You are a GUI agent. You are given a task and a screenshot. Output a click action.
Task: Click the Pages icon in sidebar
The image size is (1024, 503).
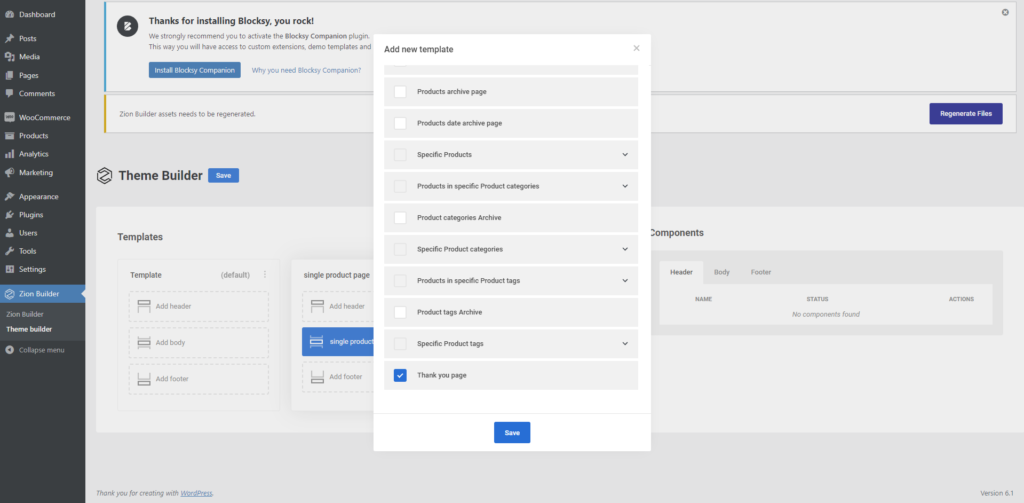click(9, 75)
